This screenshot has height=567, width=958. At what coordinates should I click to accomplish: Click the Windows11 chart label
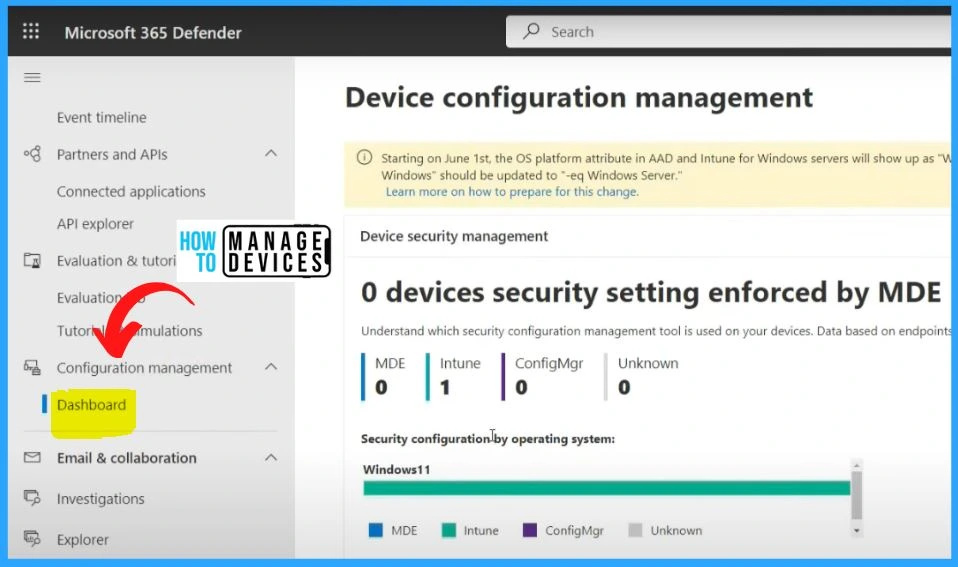point(397,469)
